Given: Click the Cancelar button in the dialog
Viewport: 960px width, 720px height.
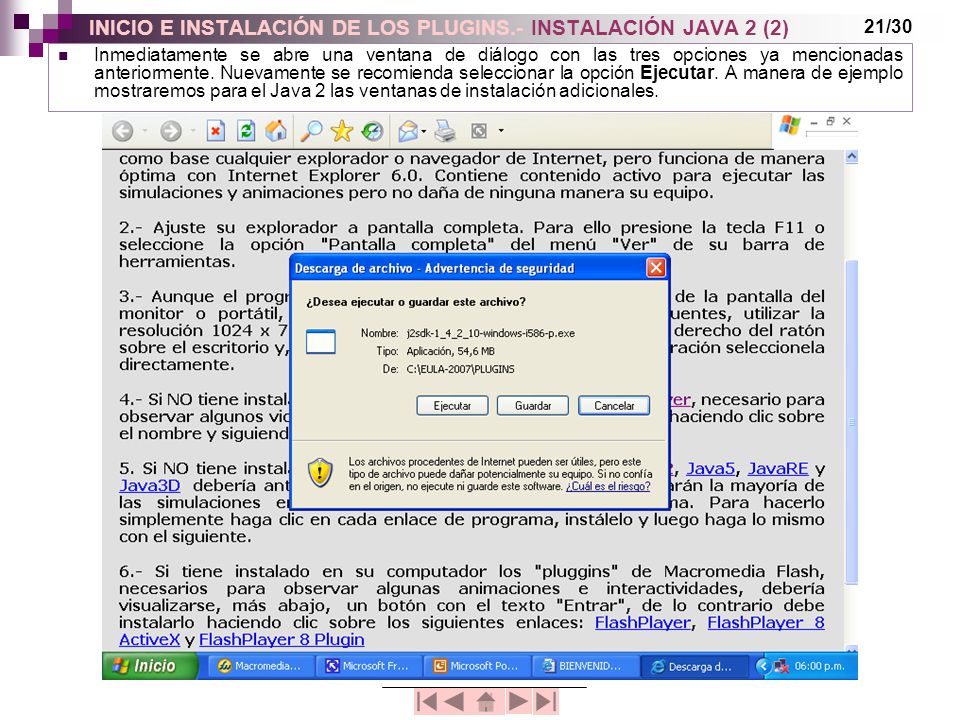Looking at the screenshot, I should [614, 406].
